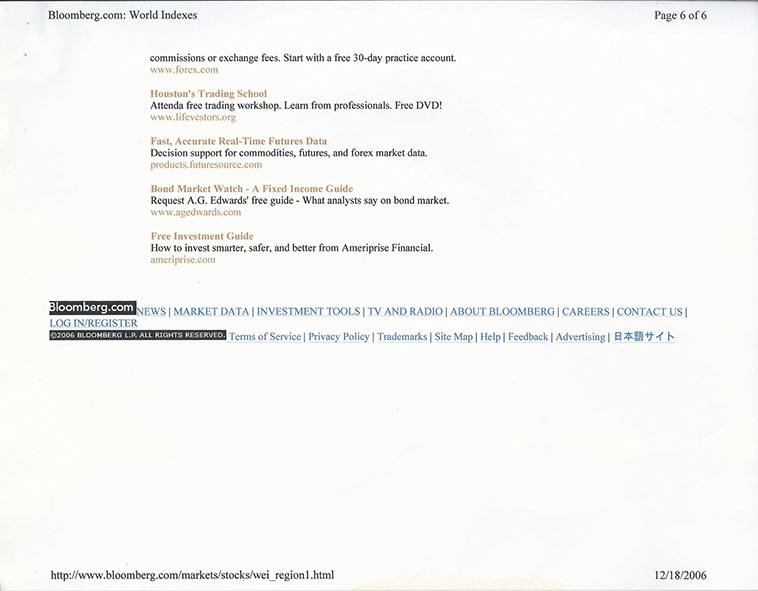Visit www.lifevestors.org link
This screenshot has height=591, width=758.
tap(193, 117)
